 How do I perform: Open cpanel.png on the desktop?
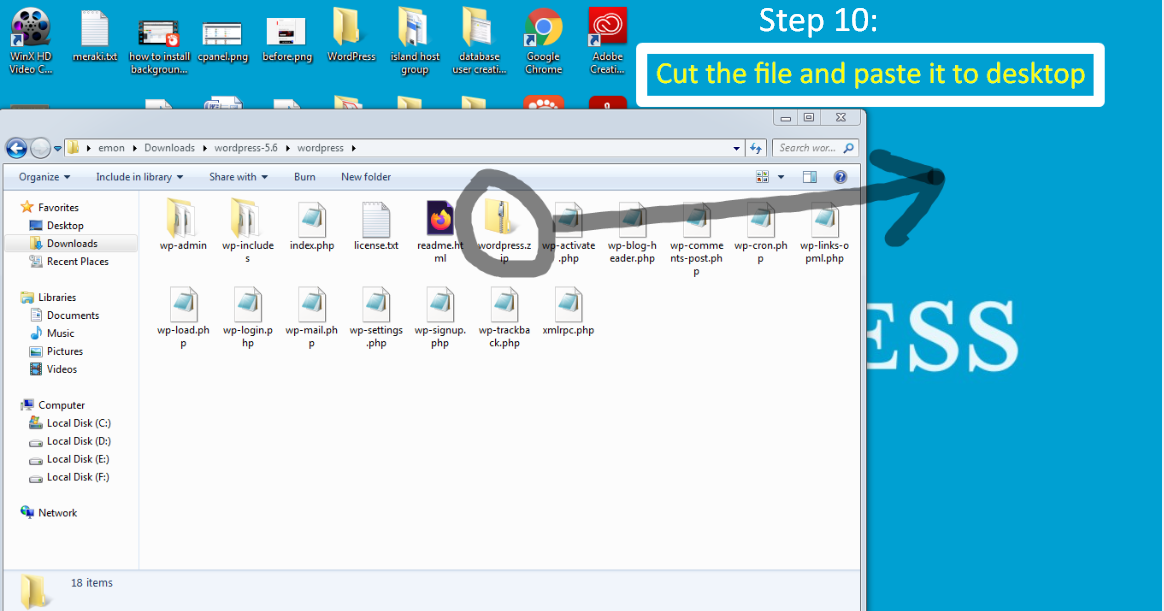(x=223, y=42)
